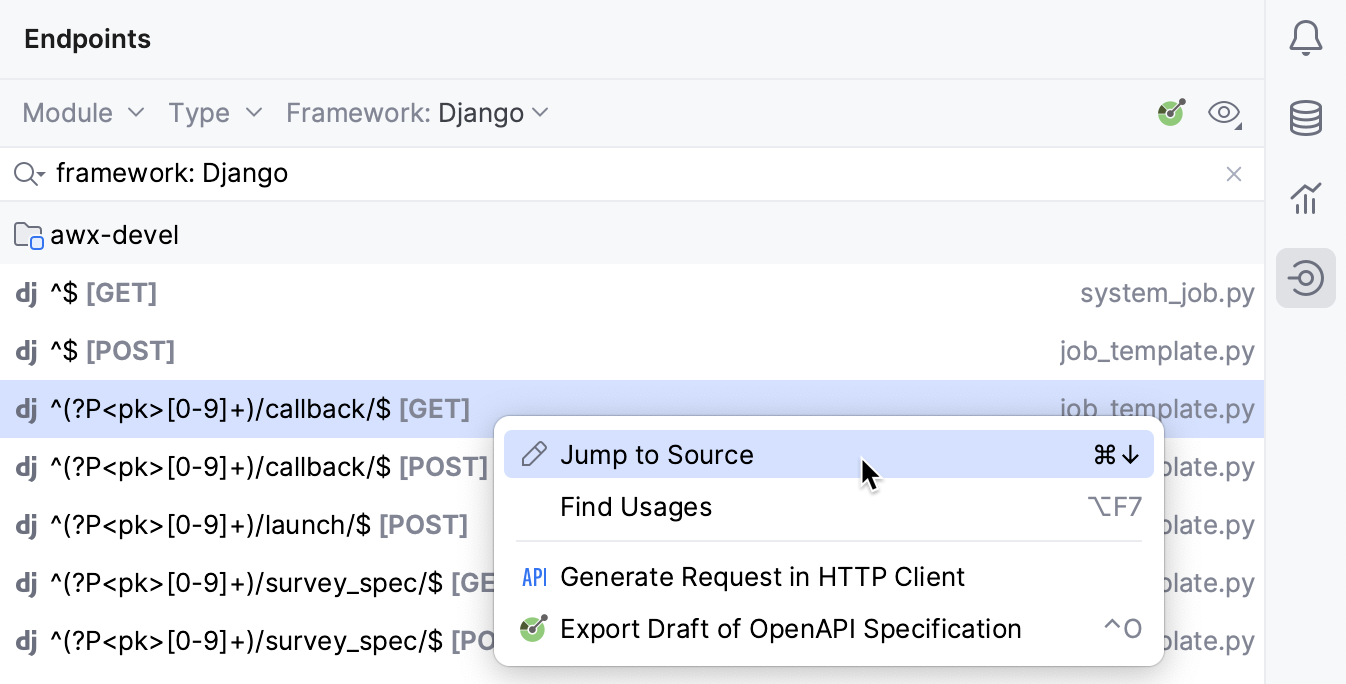1346x684 pixels.
Task: Click the API icon in the context menu
Action: click(535, 577)
